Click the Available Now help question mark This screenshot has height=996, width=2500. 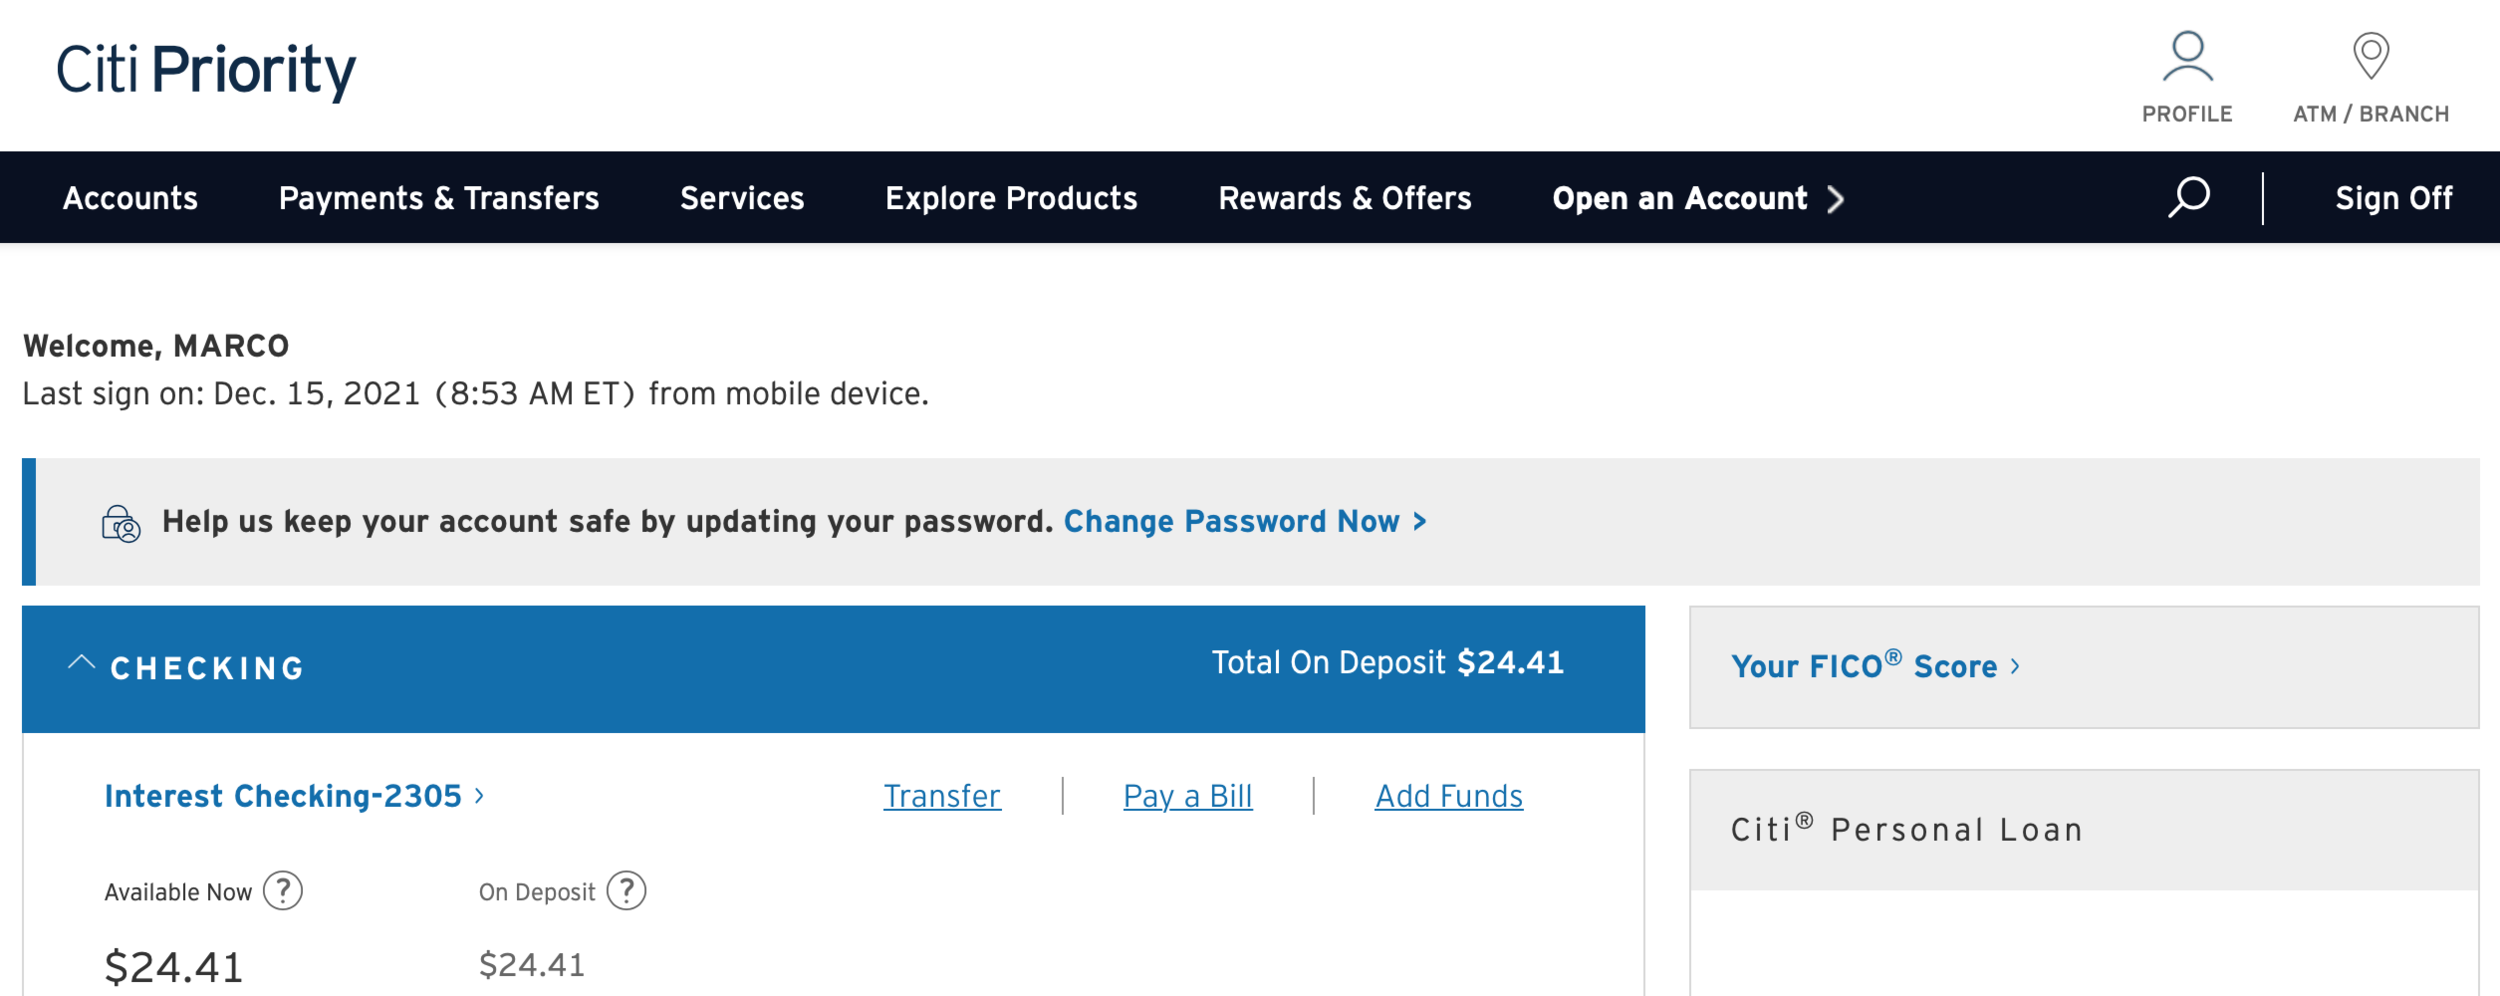point(283,890)
